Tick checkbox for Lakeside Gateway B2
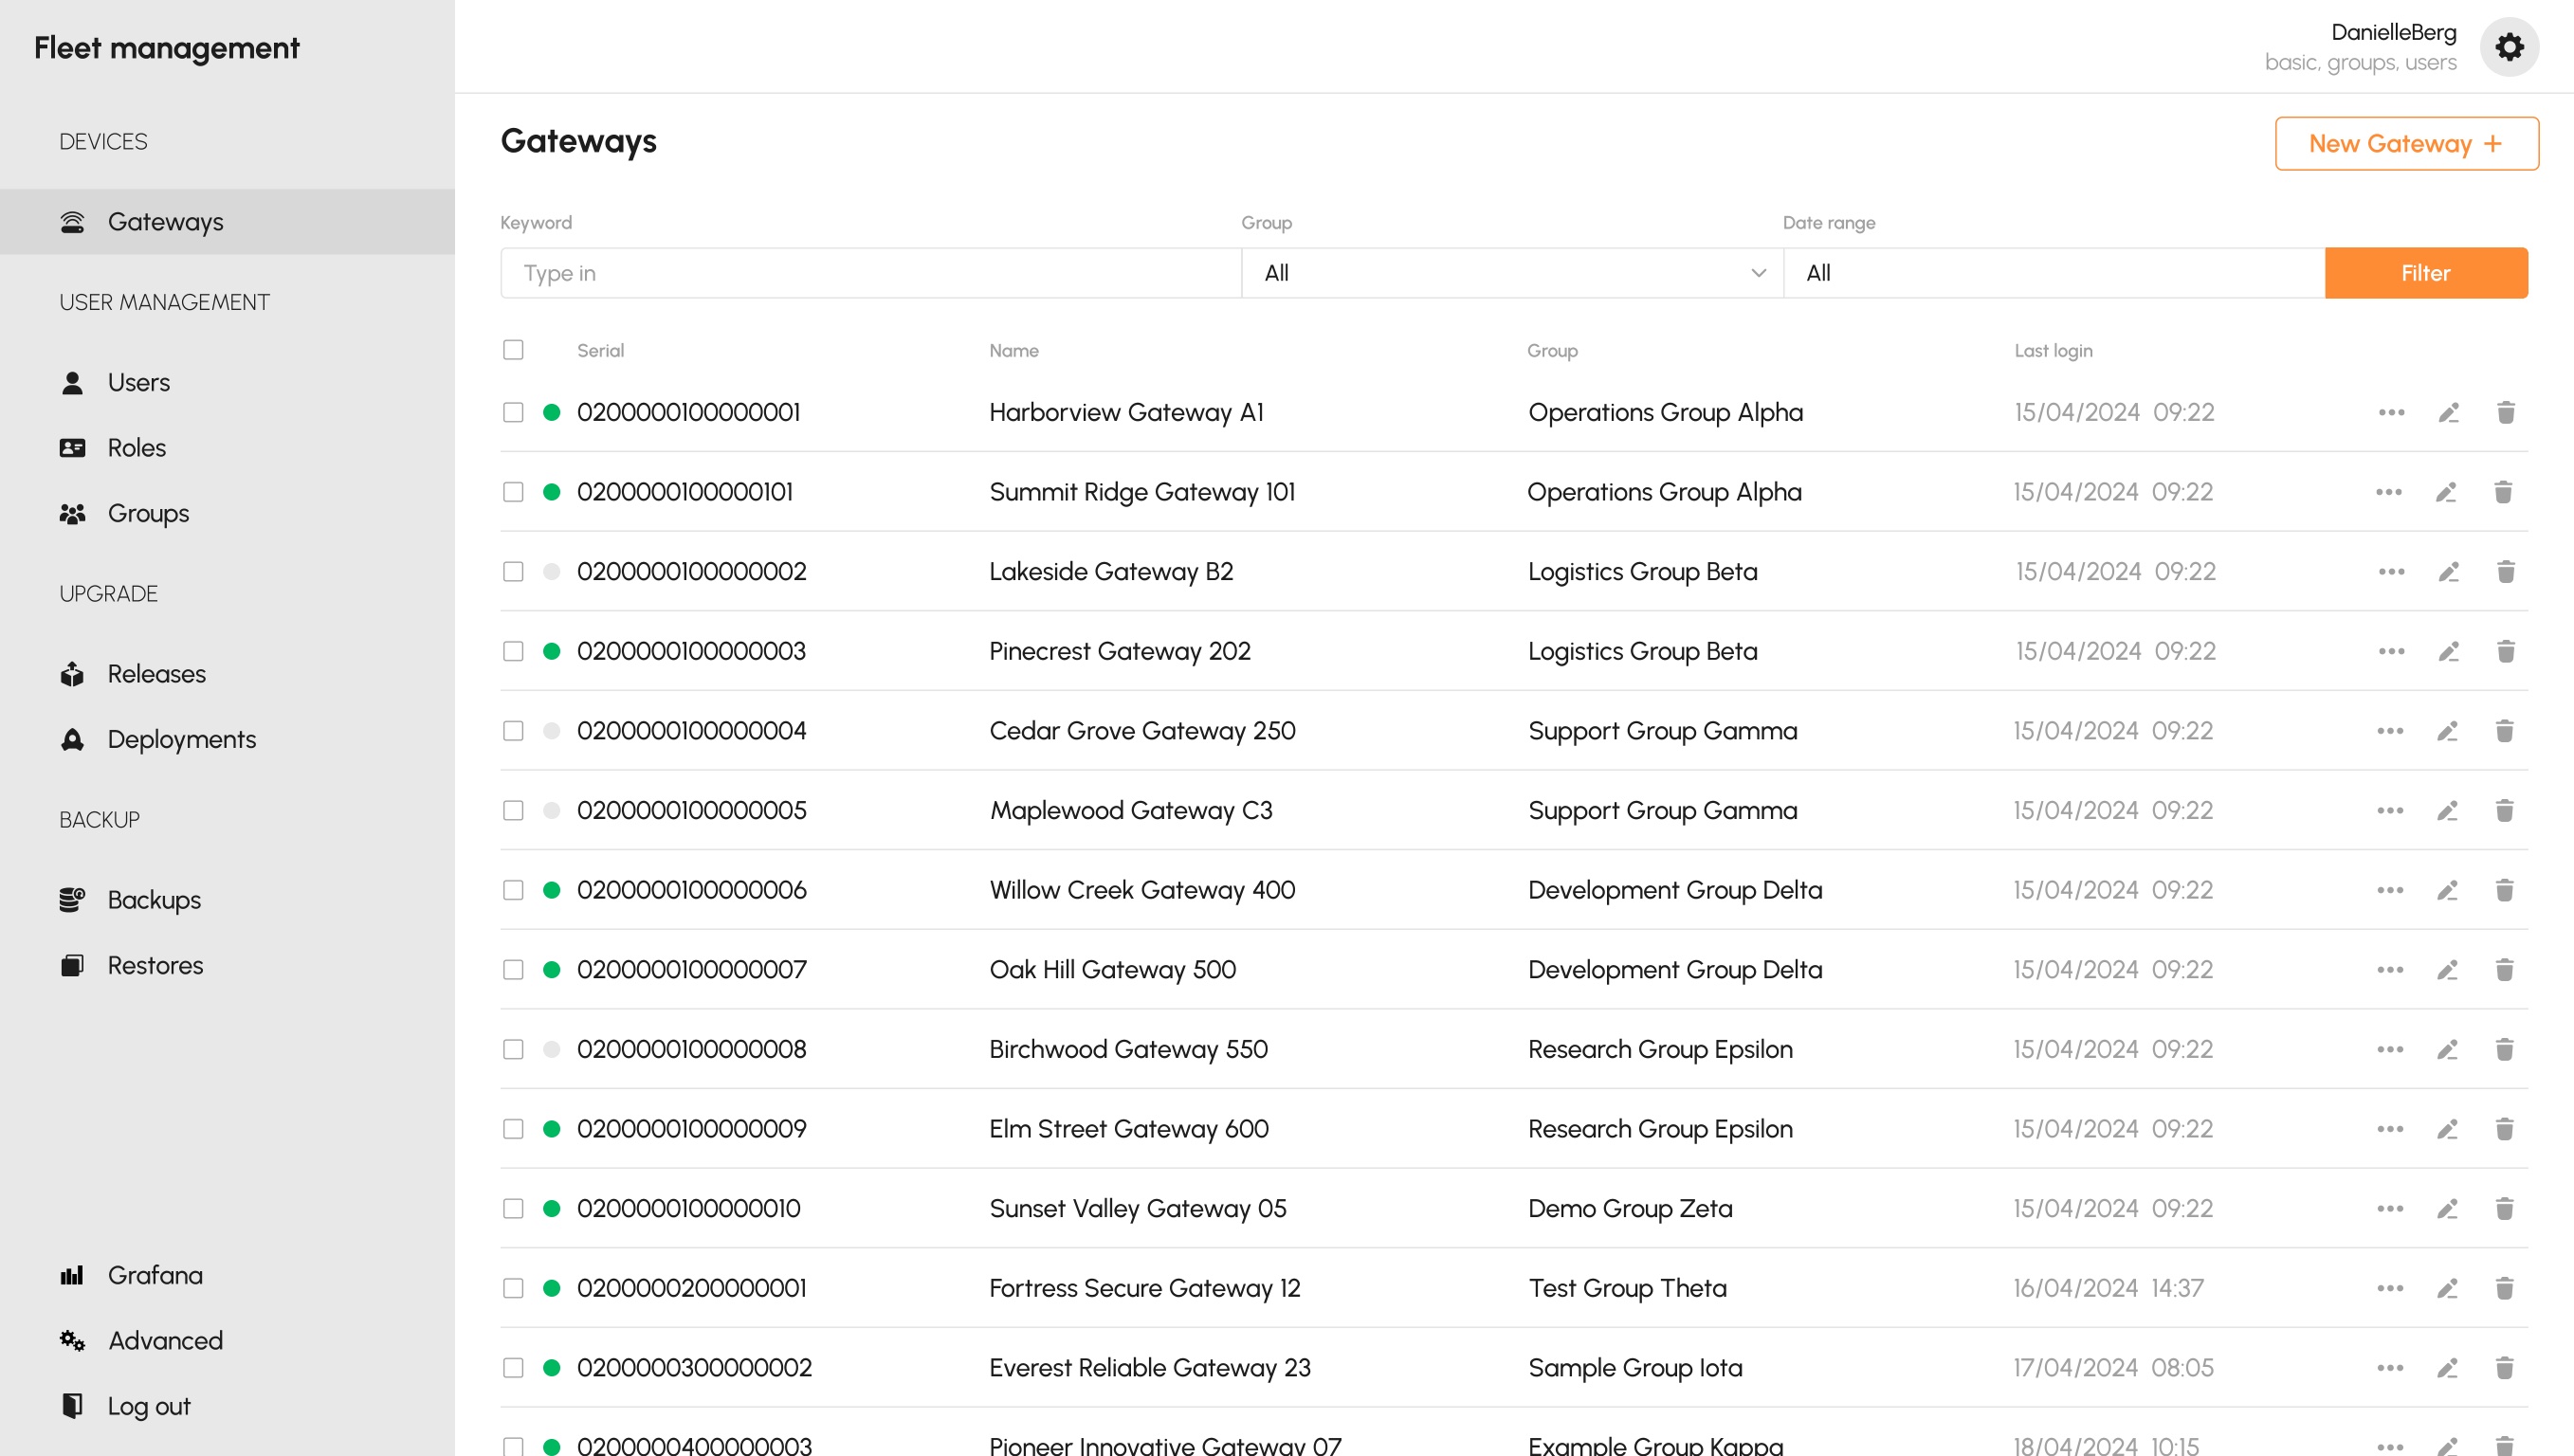Screen dimensions: 2574x1456 (x=513, y=572)
